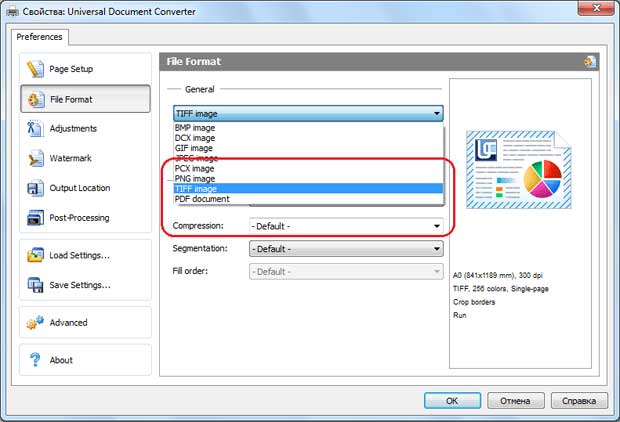Image resolution: width=620 pixels, height=422 pixels.
Task: Click the Run summary text
Action: [459, 315]
